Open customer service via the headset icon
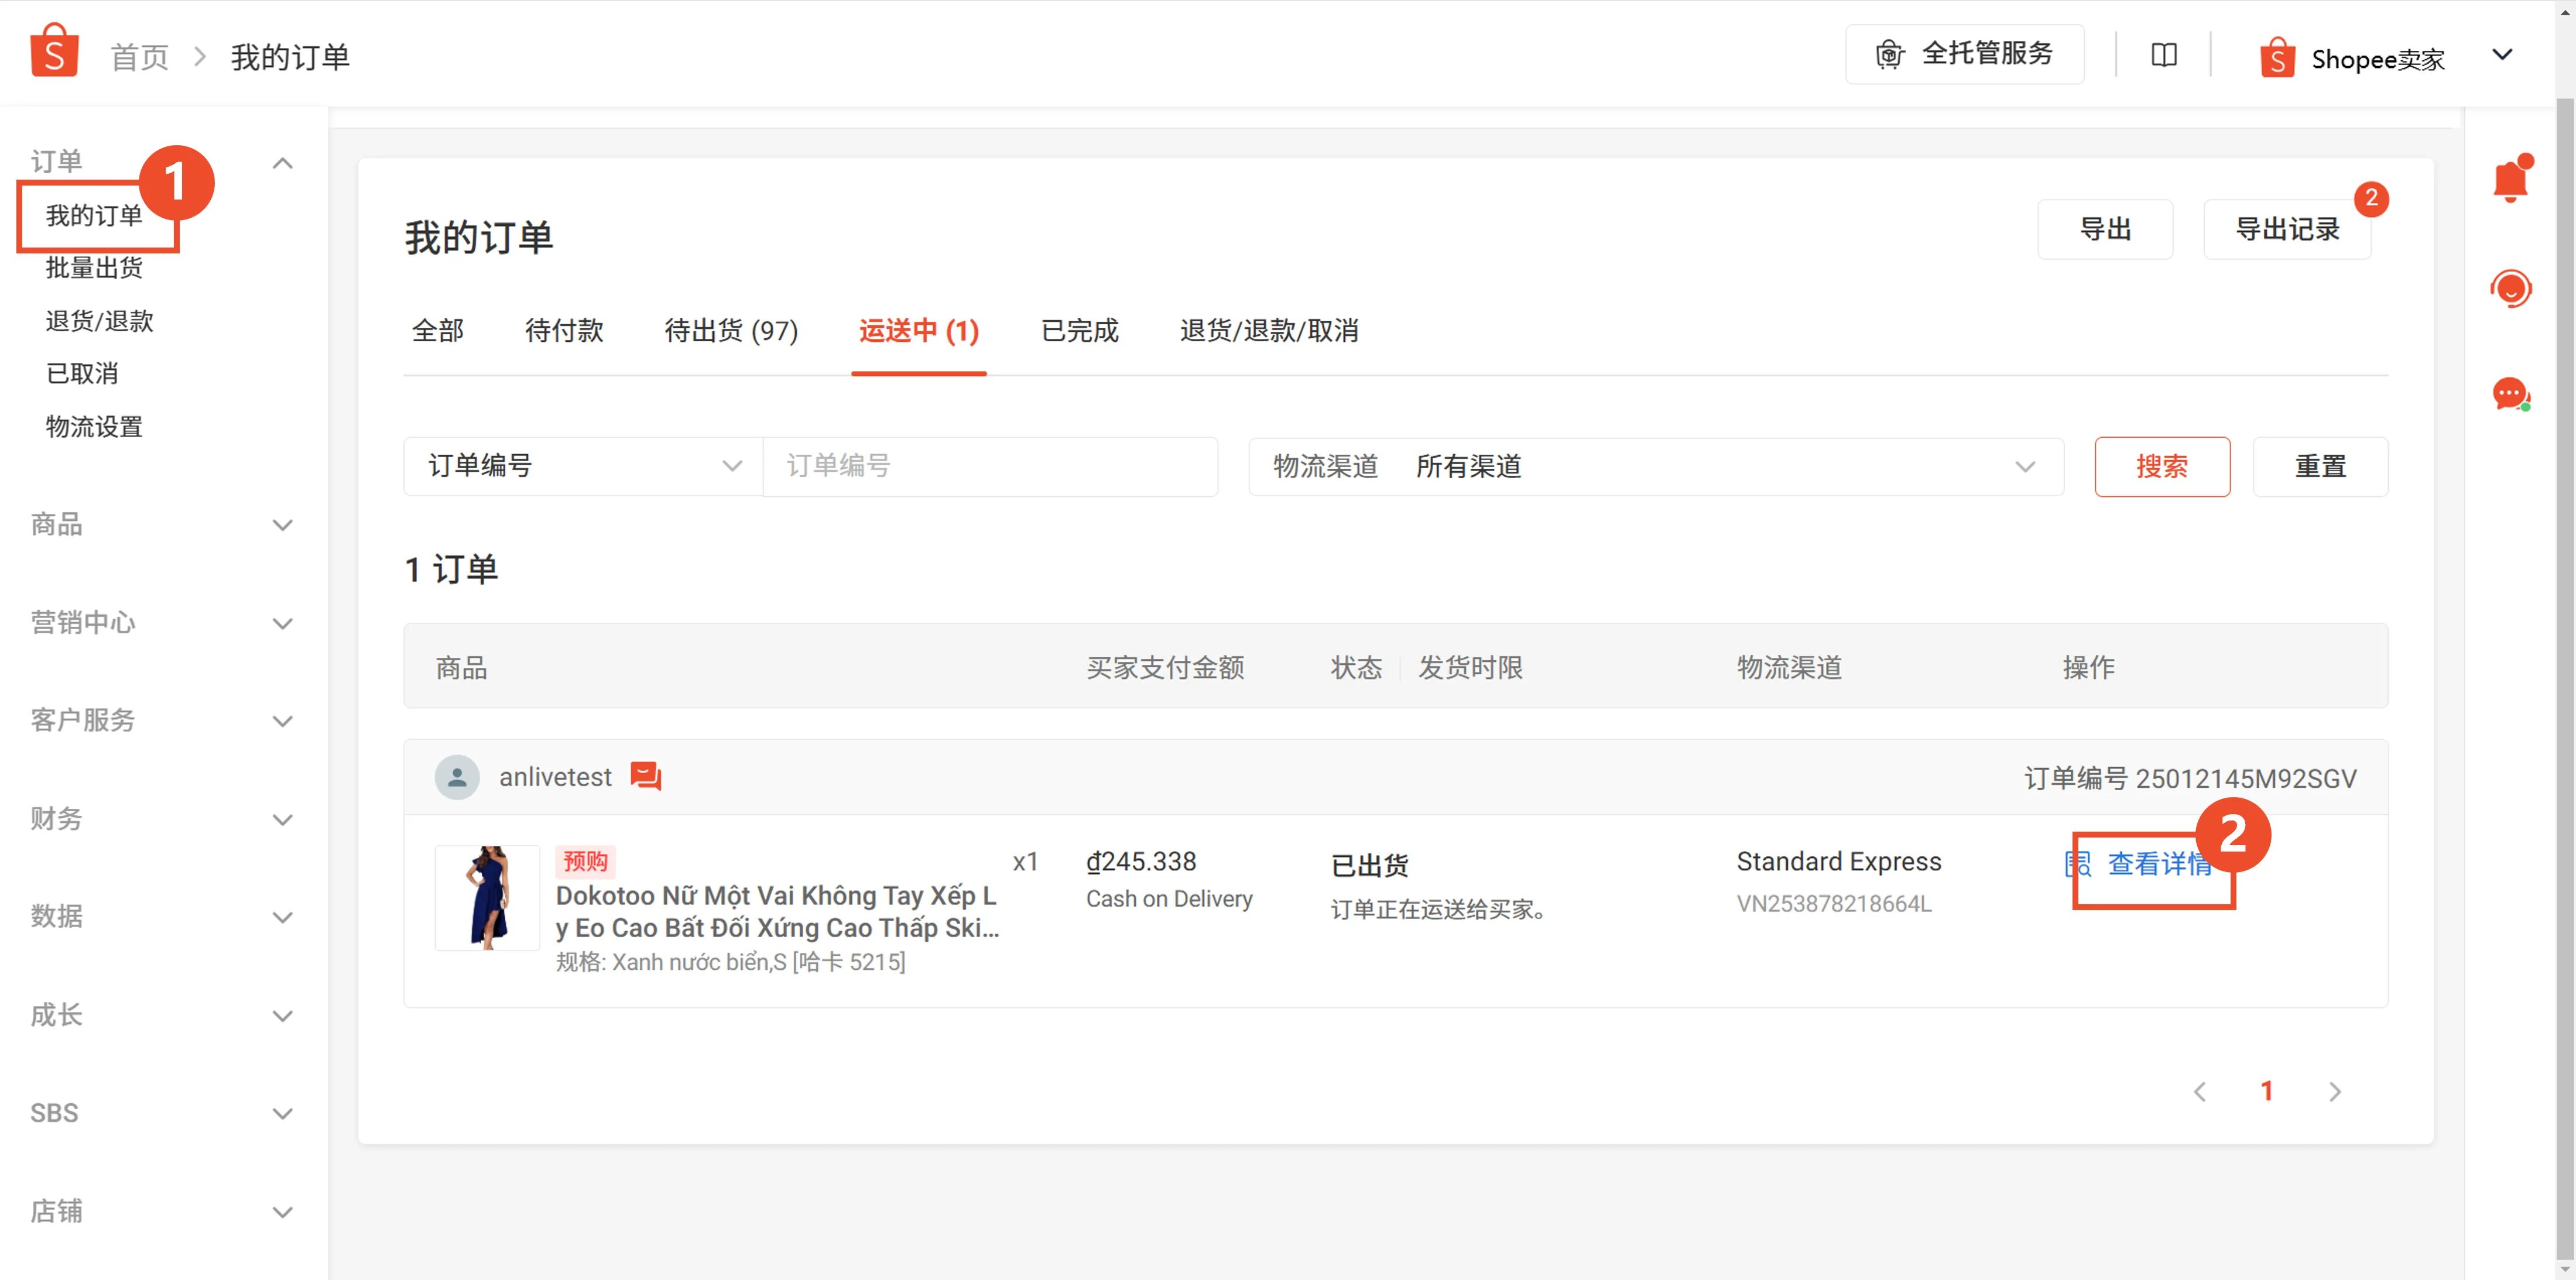This screenshot has height=1280, width=2576. point(2512,289)
